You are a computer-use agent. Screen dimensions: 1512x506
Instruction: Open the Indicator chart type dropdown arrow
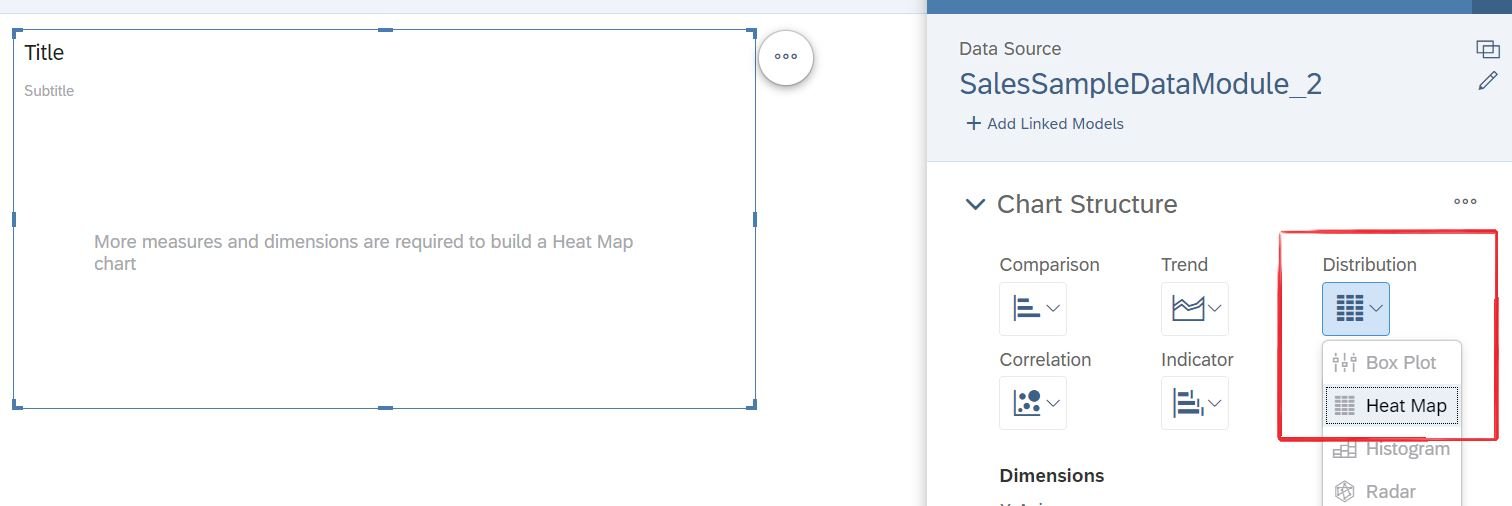(1215, 403)
